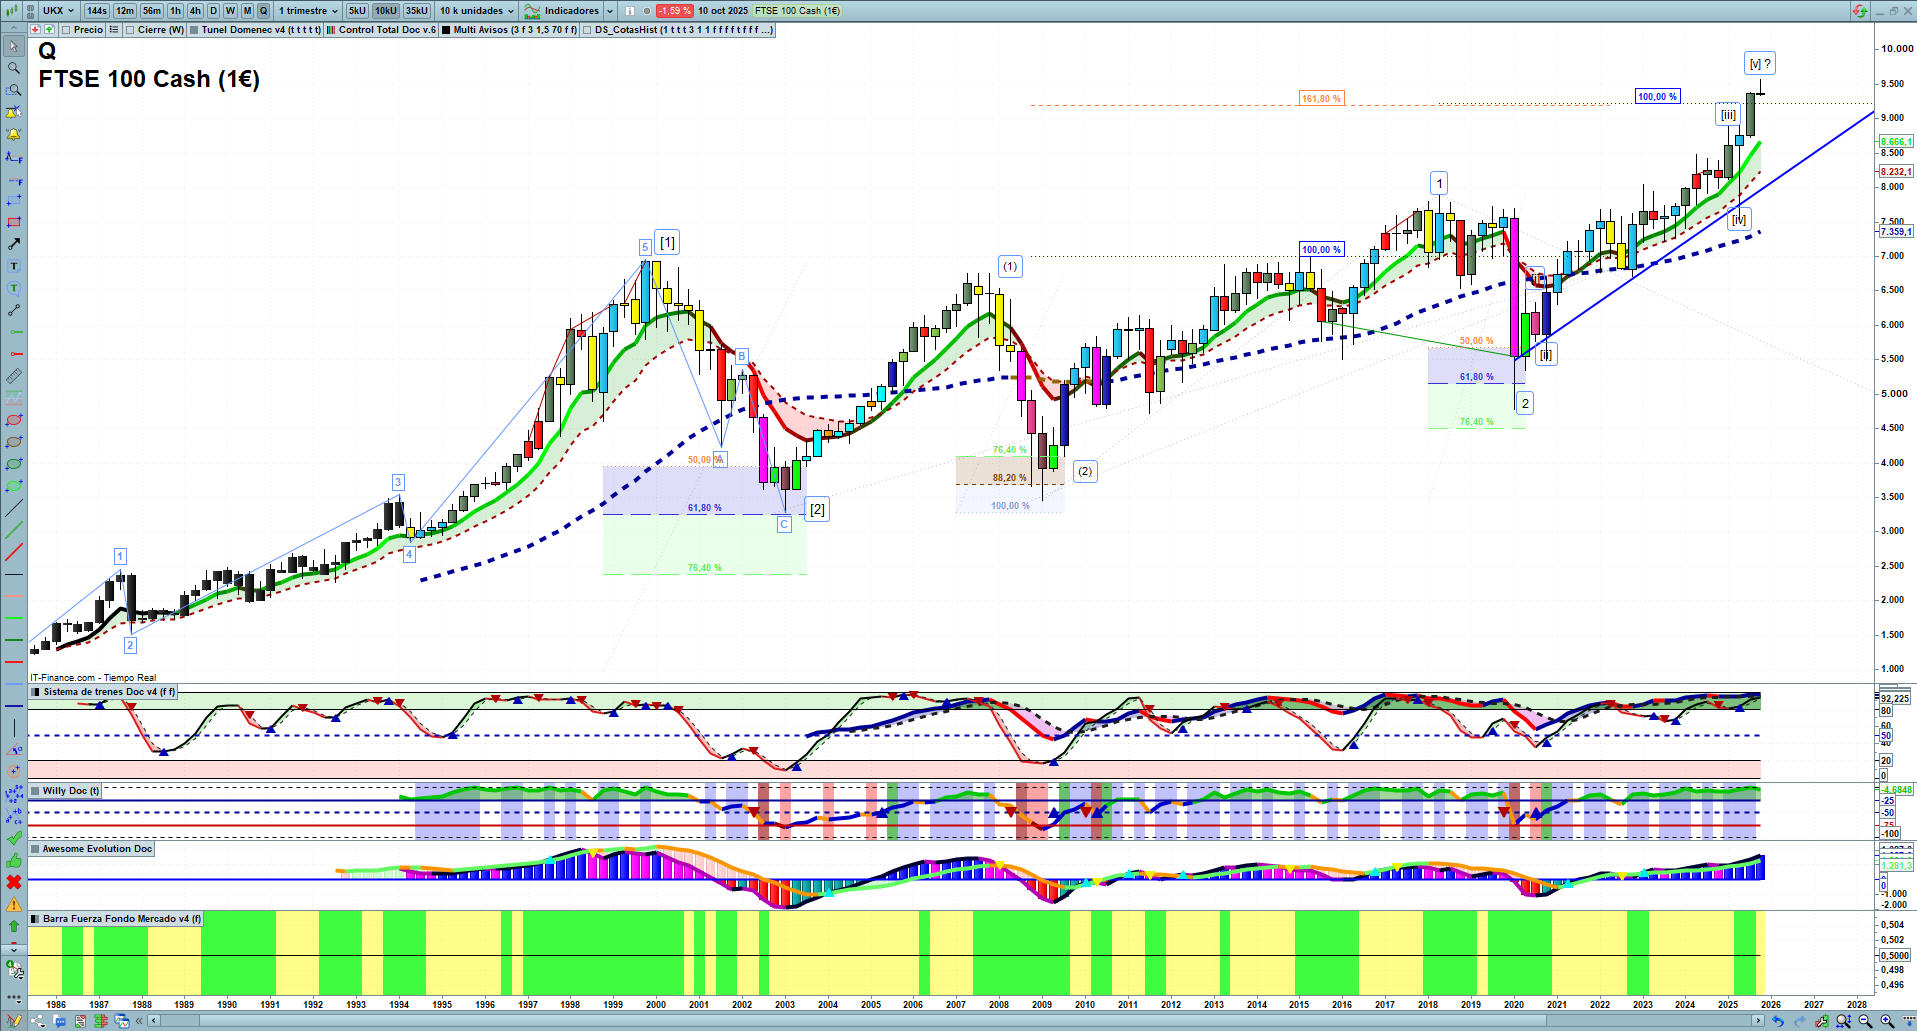Select the ruler measurement tool
This screenshot has width=1917, height=1031.
[x=14, y=376]
